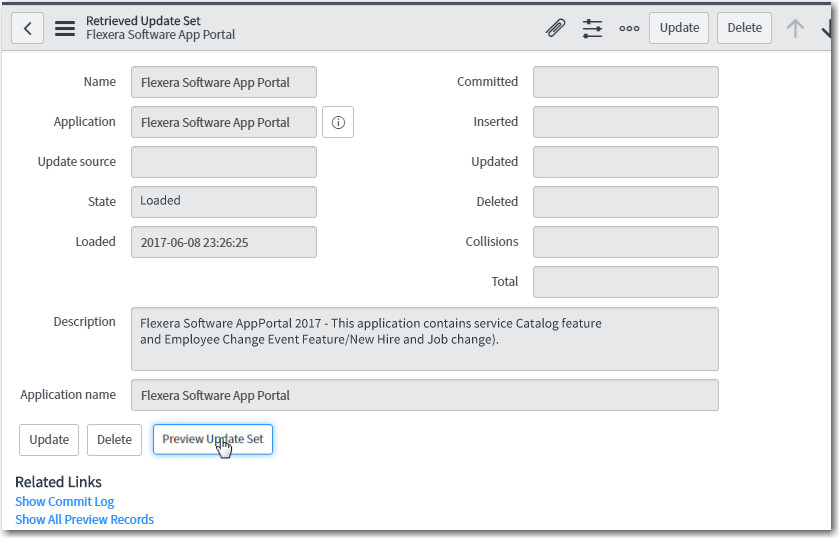Click the up arrow previous record icon
Image resolution: width=839 pixels, height=538 pixels.
pos(795,28)
